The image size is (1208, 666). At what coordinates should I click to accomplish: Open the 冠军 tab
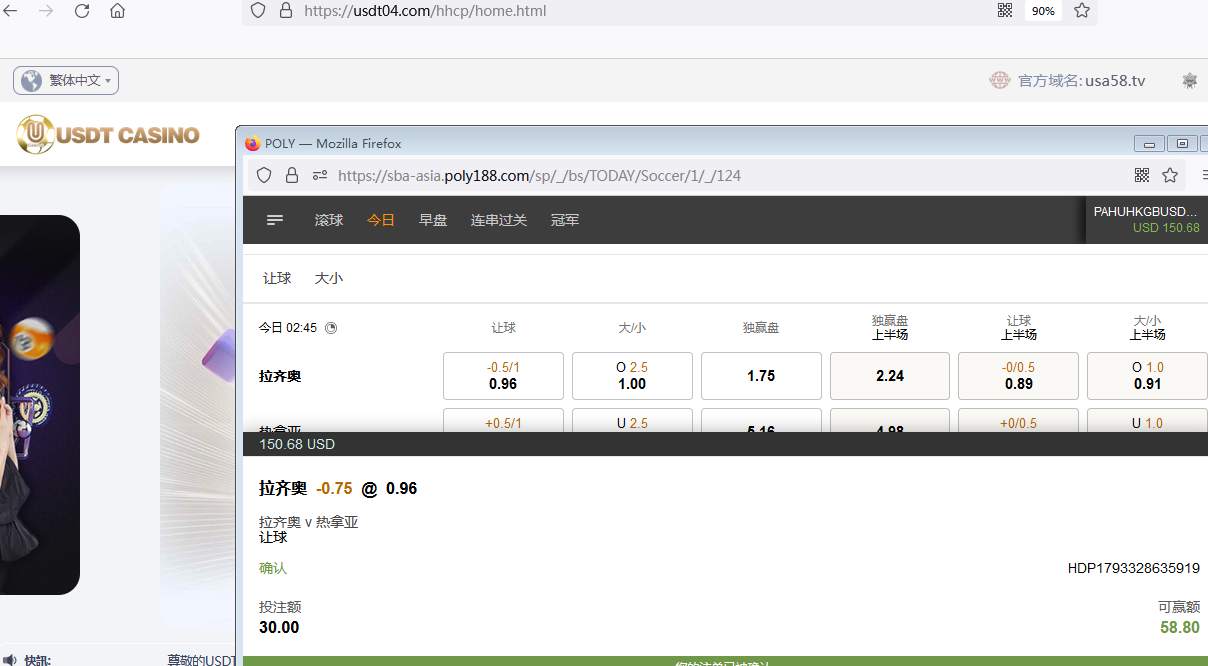[565, 220]
